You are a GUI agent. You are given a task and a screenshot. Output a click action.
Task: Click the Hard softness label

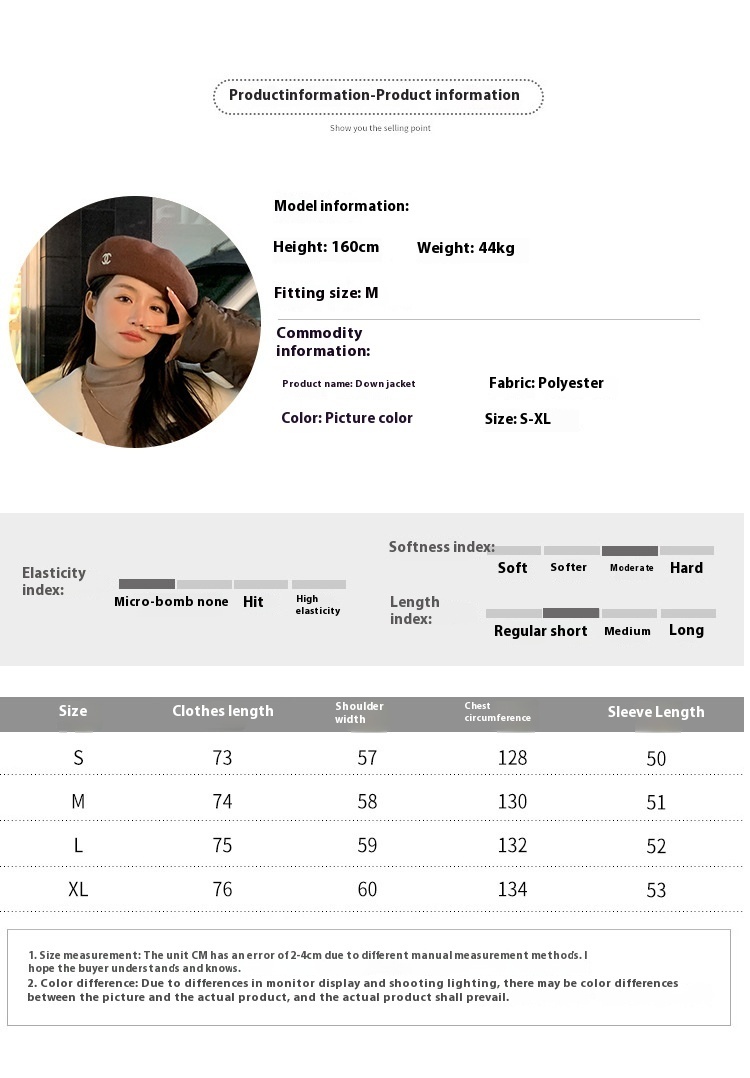(686, 568)
